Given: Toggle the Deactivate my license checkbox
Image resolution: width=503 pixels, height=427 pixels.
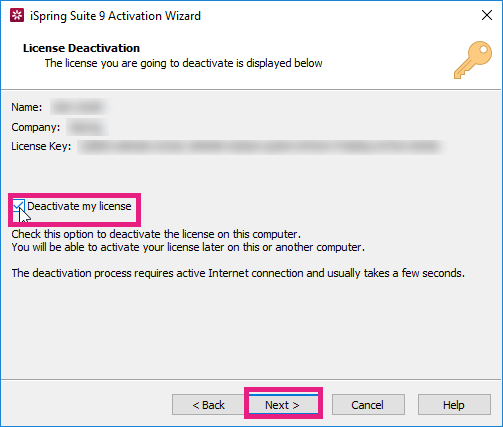Looking at the screenshot, I should 19,206.
